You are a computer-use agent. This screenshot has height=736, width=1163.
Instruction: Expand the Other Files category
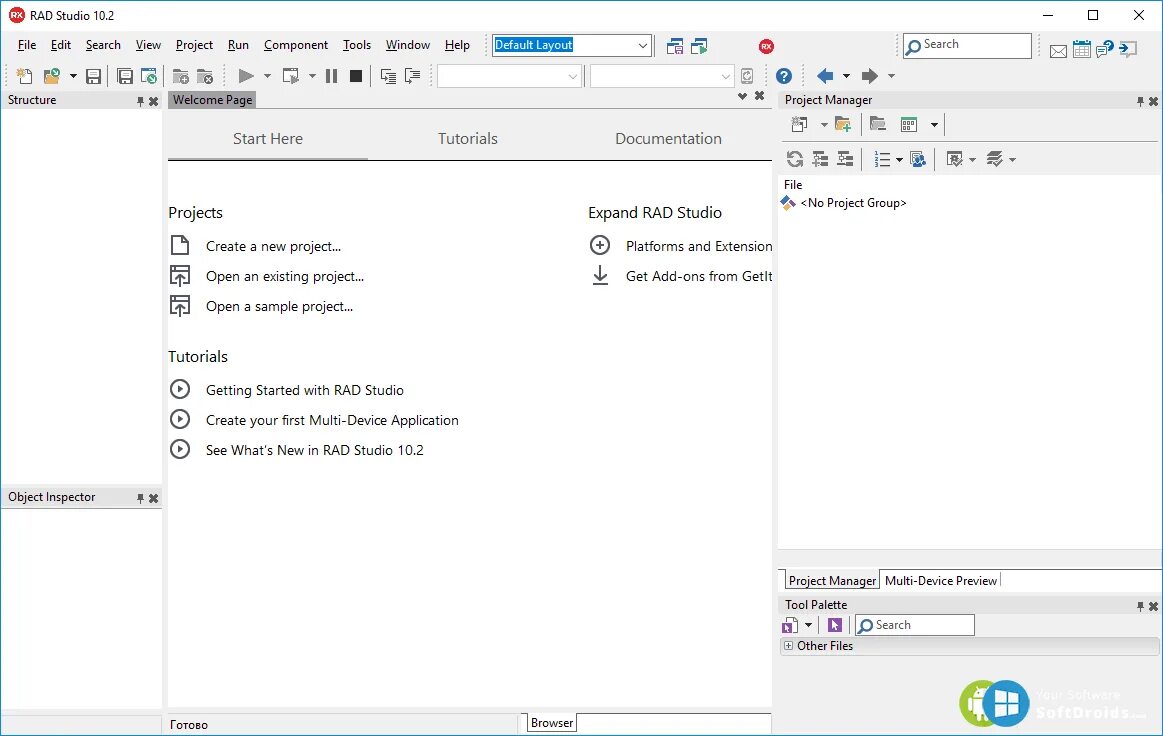pos(788,645)
